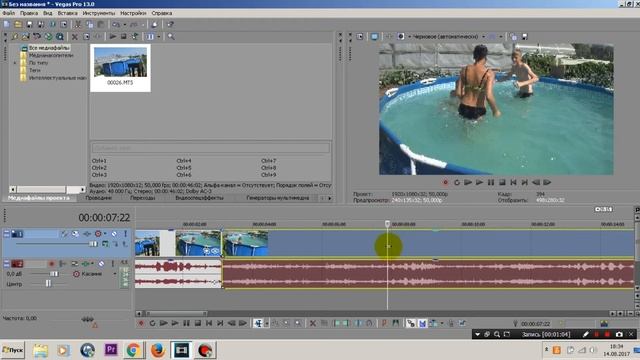Image resolution: width=640 pixels, height=360 pixels.
Task: Toggle Solo on audio track 2
Action: click(x=113, y=264)
